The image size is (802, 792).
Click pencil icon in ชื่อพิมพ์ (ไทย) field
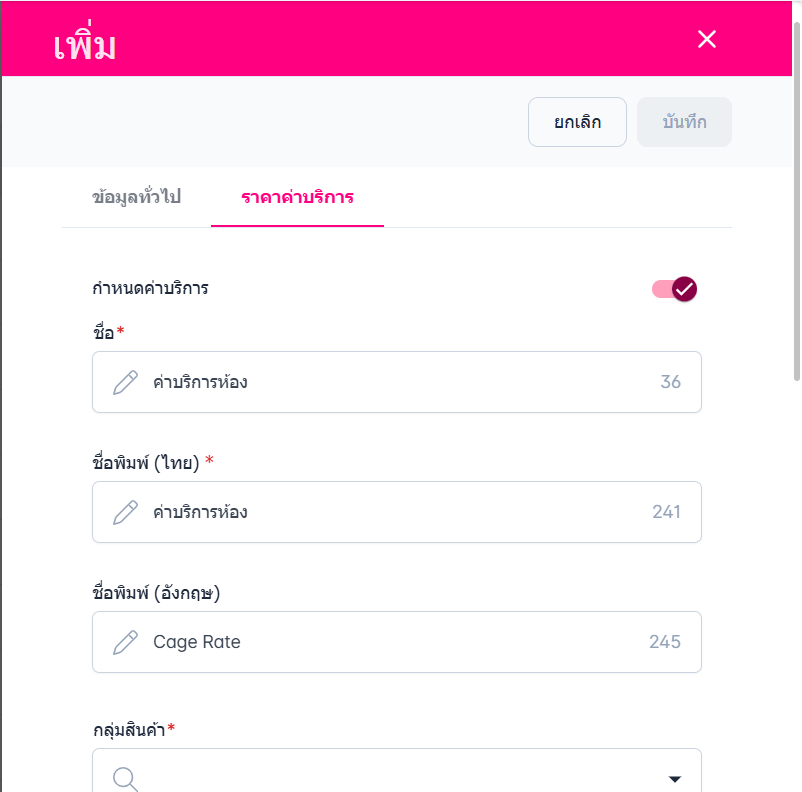point(125,512)
